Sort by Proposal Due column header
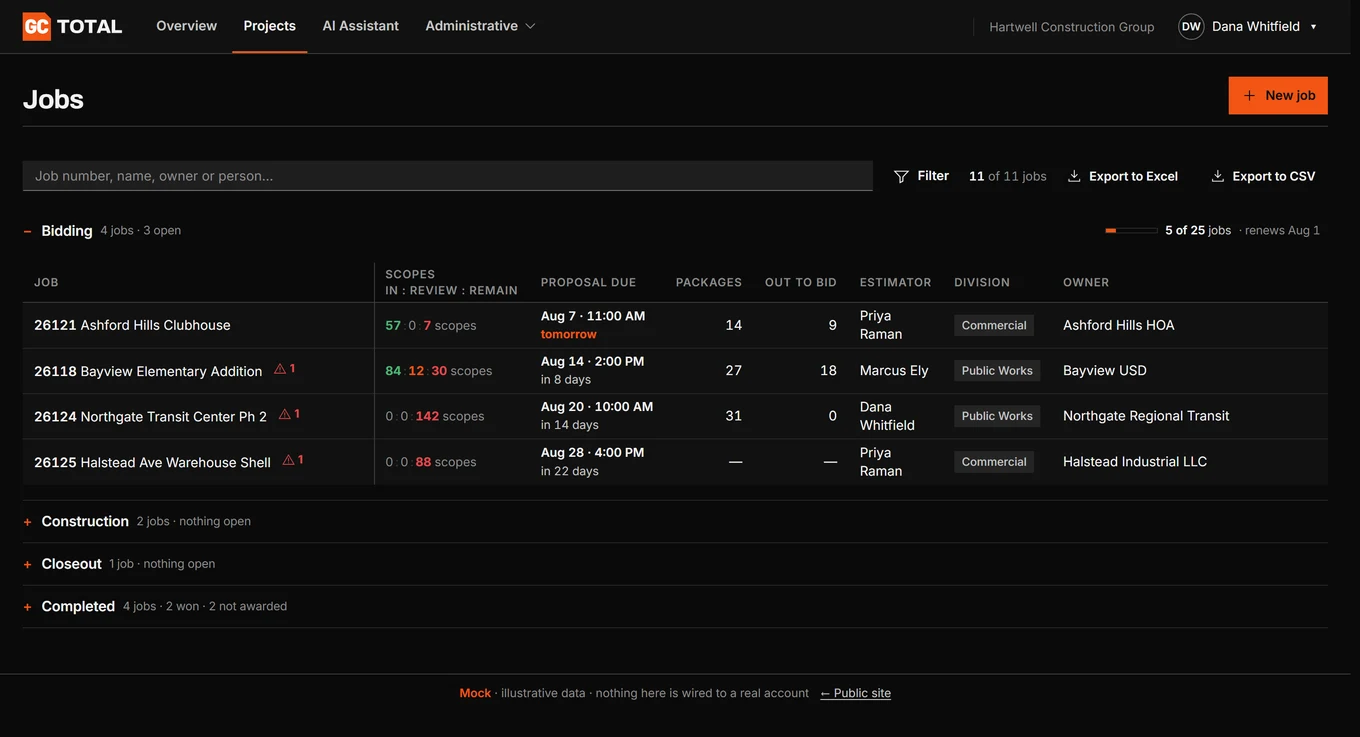 pos(588,282)
